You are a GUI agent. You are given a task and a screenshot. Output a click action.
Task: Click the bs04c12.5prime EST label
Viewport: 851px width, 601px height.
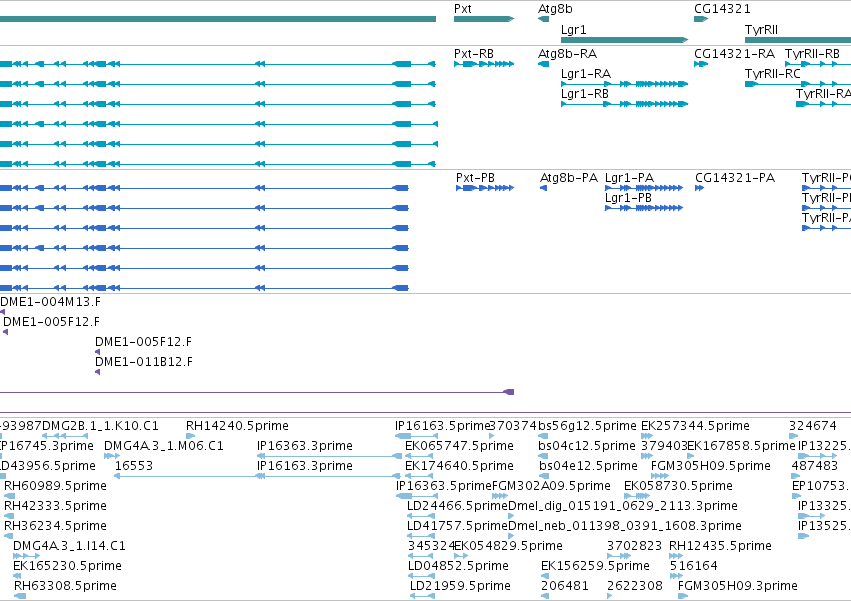coord(587,446)
